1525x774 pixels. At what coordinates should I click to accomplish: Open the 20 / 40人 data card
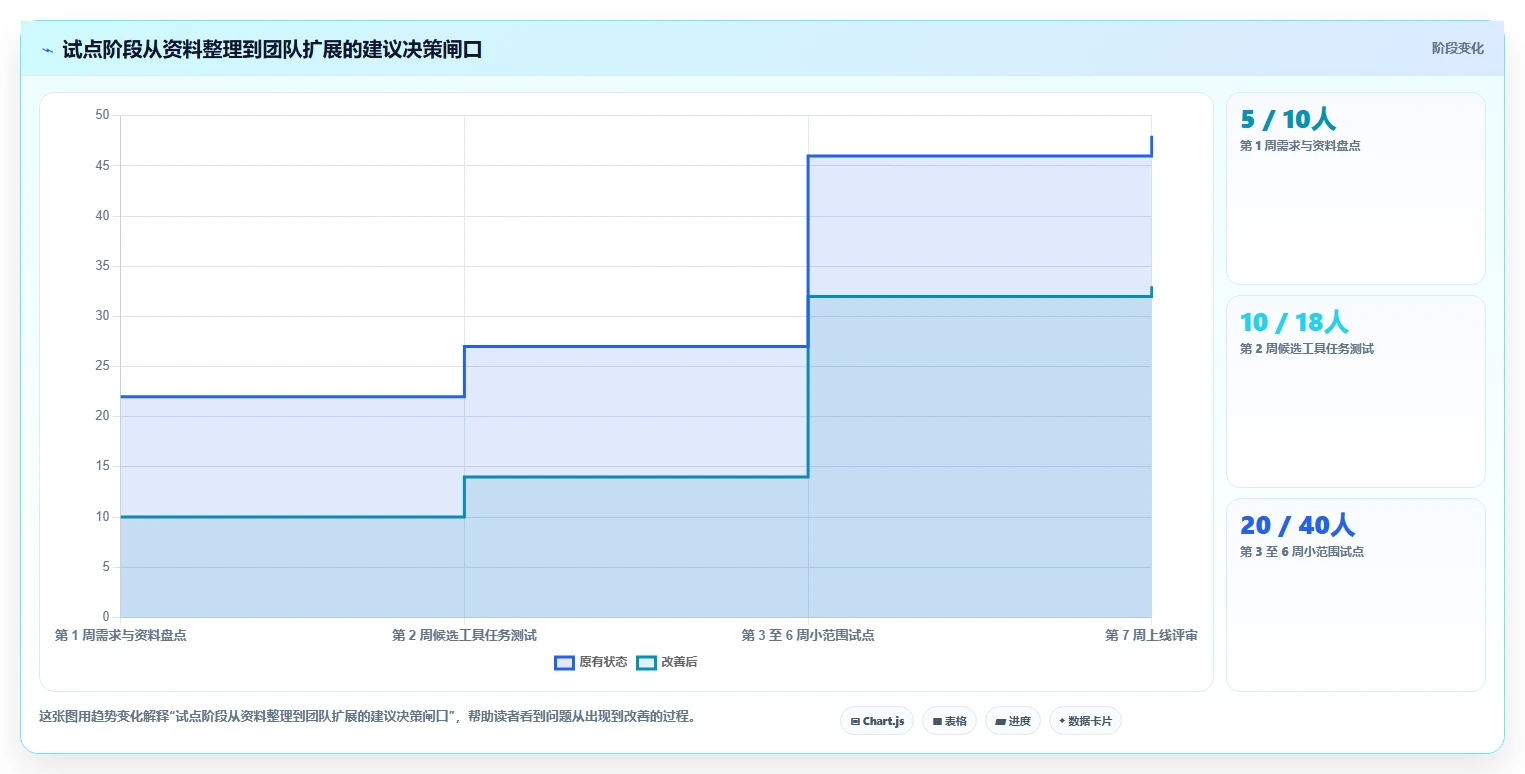(x=1355, y=595)
